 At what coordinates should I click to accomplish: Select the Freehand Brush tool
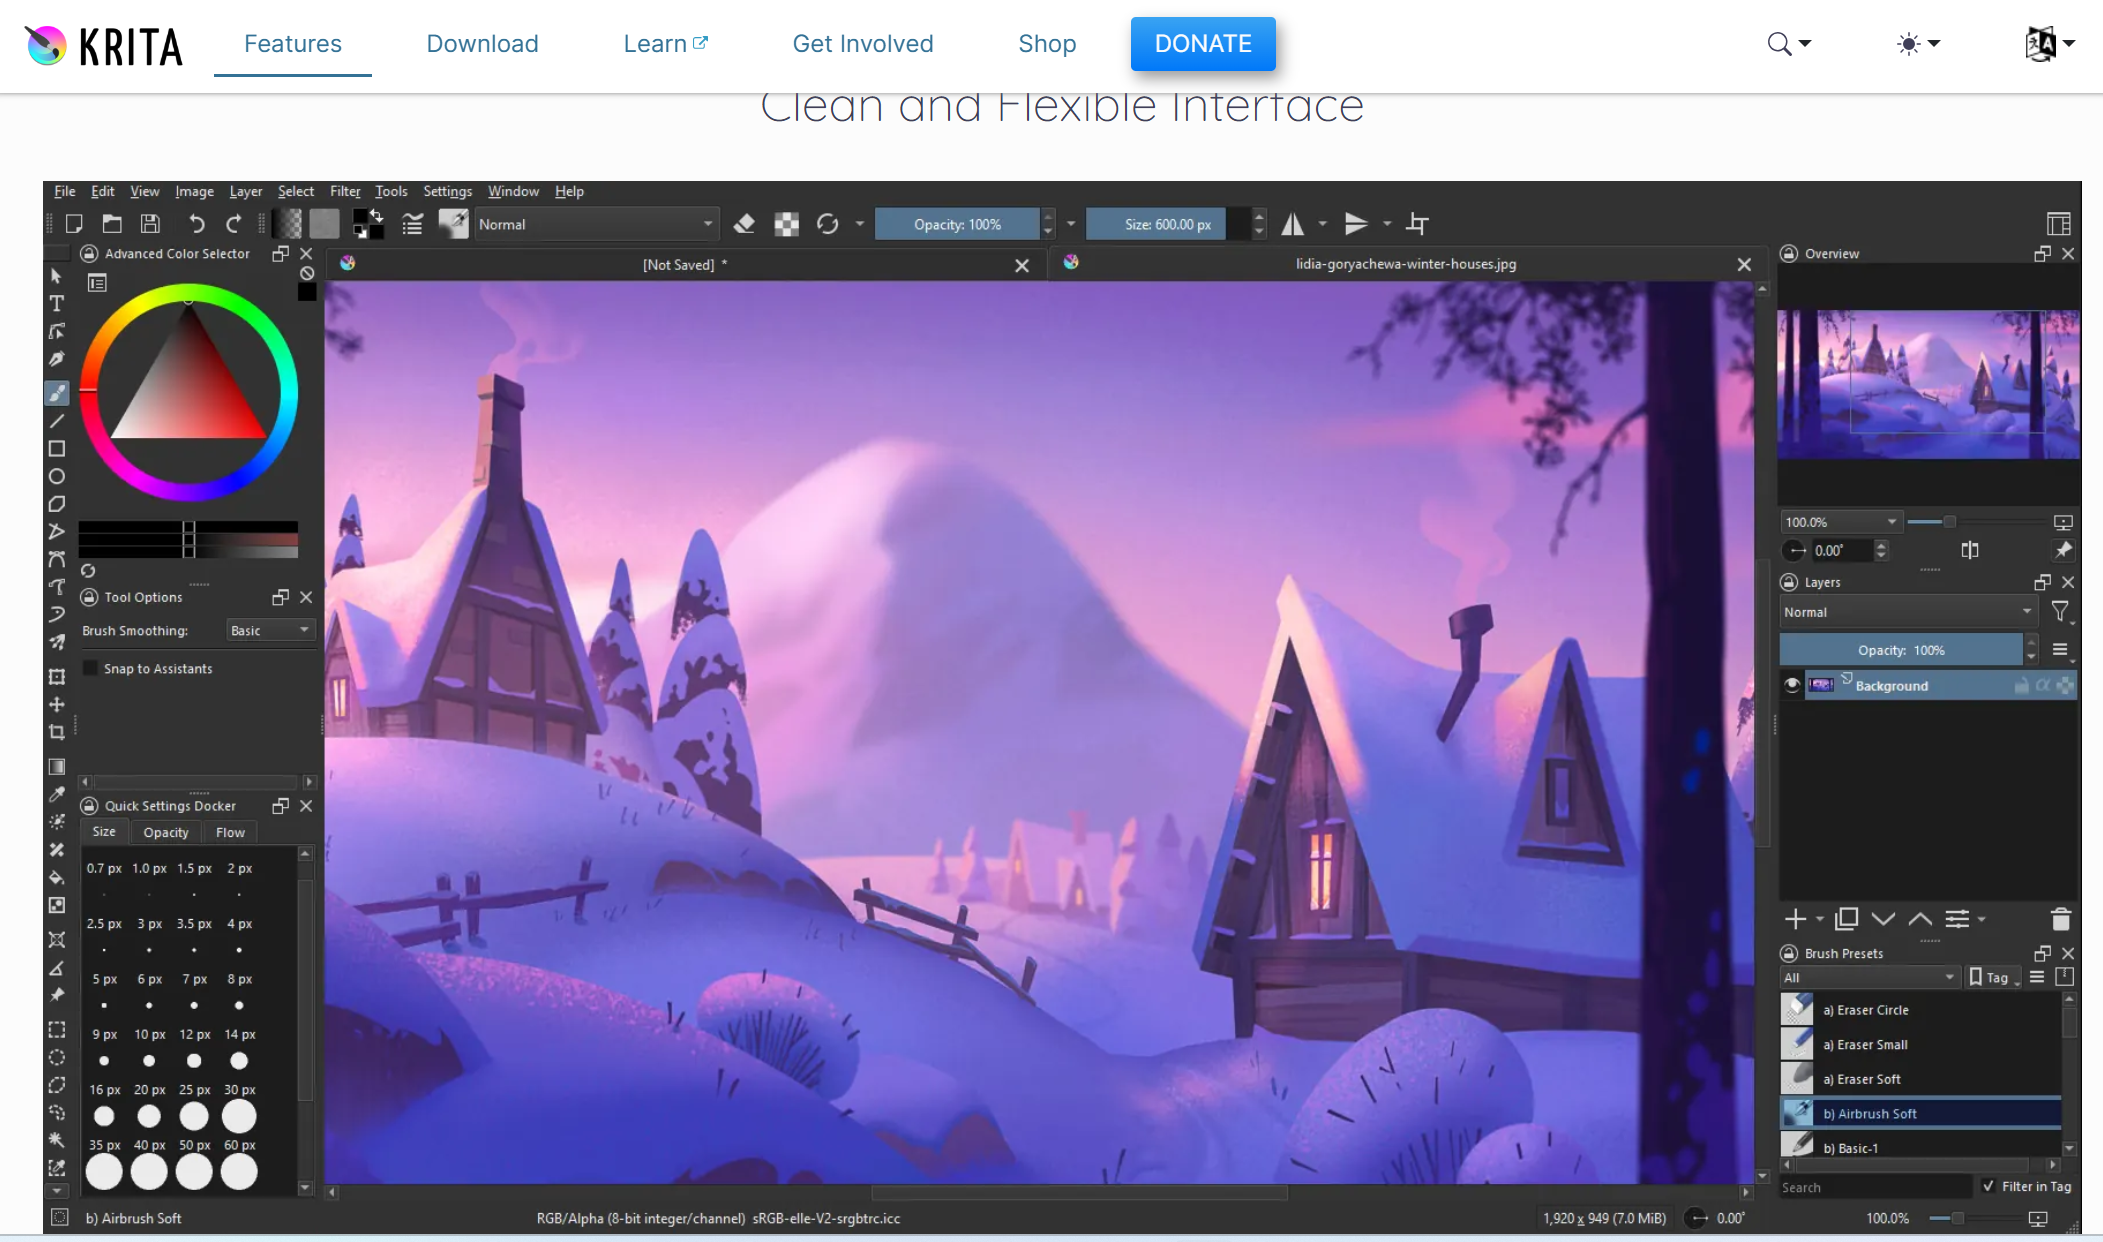57,393
